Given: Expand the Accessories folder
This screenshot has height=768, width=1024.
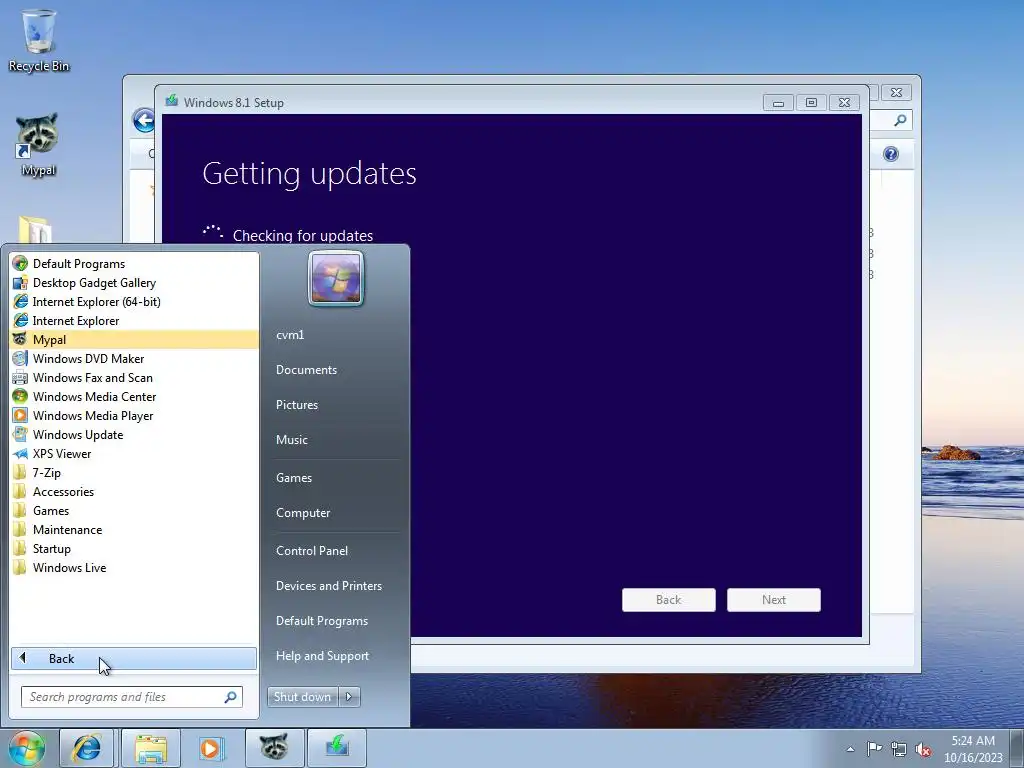Looking at the screenshot, I should (x=134, y=492).
